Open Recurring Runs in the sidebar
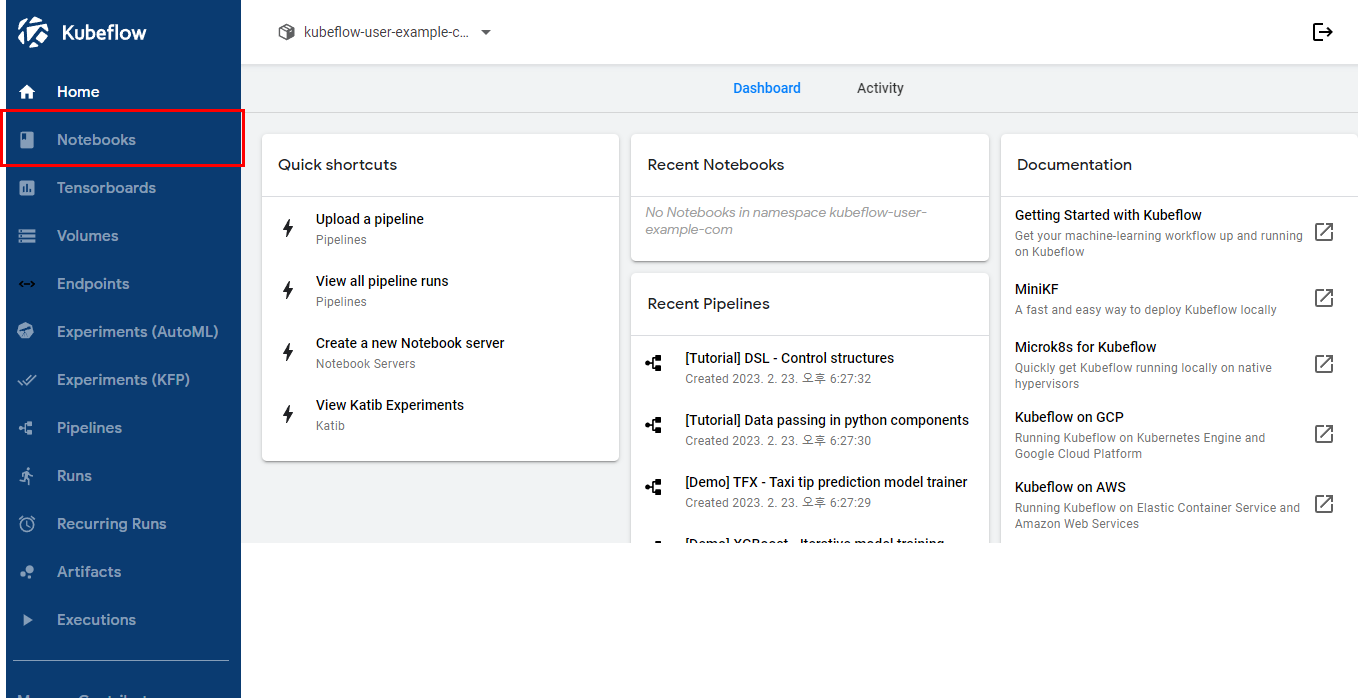Screen dimensions: 1358x698 (x=123, y=524)
